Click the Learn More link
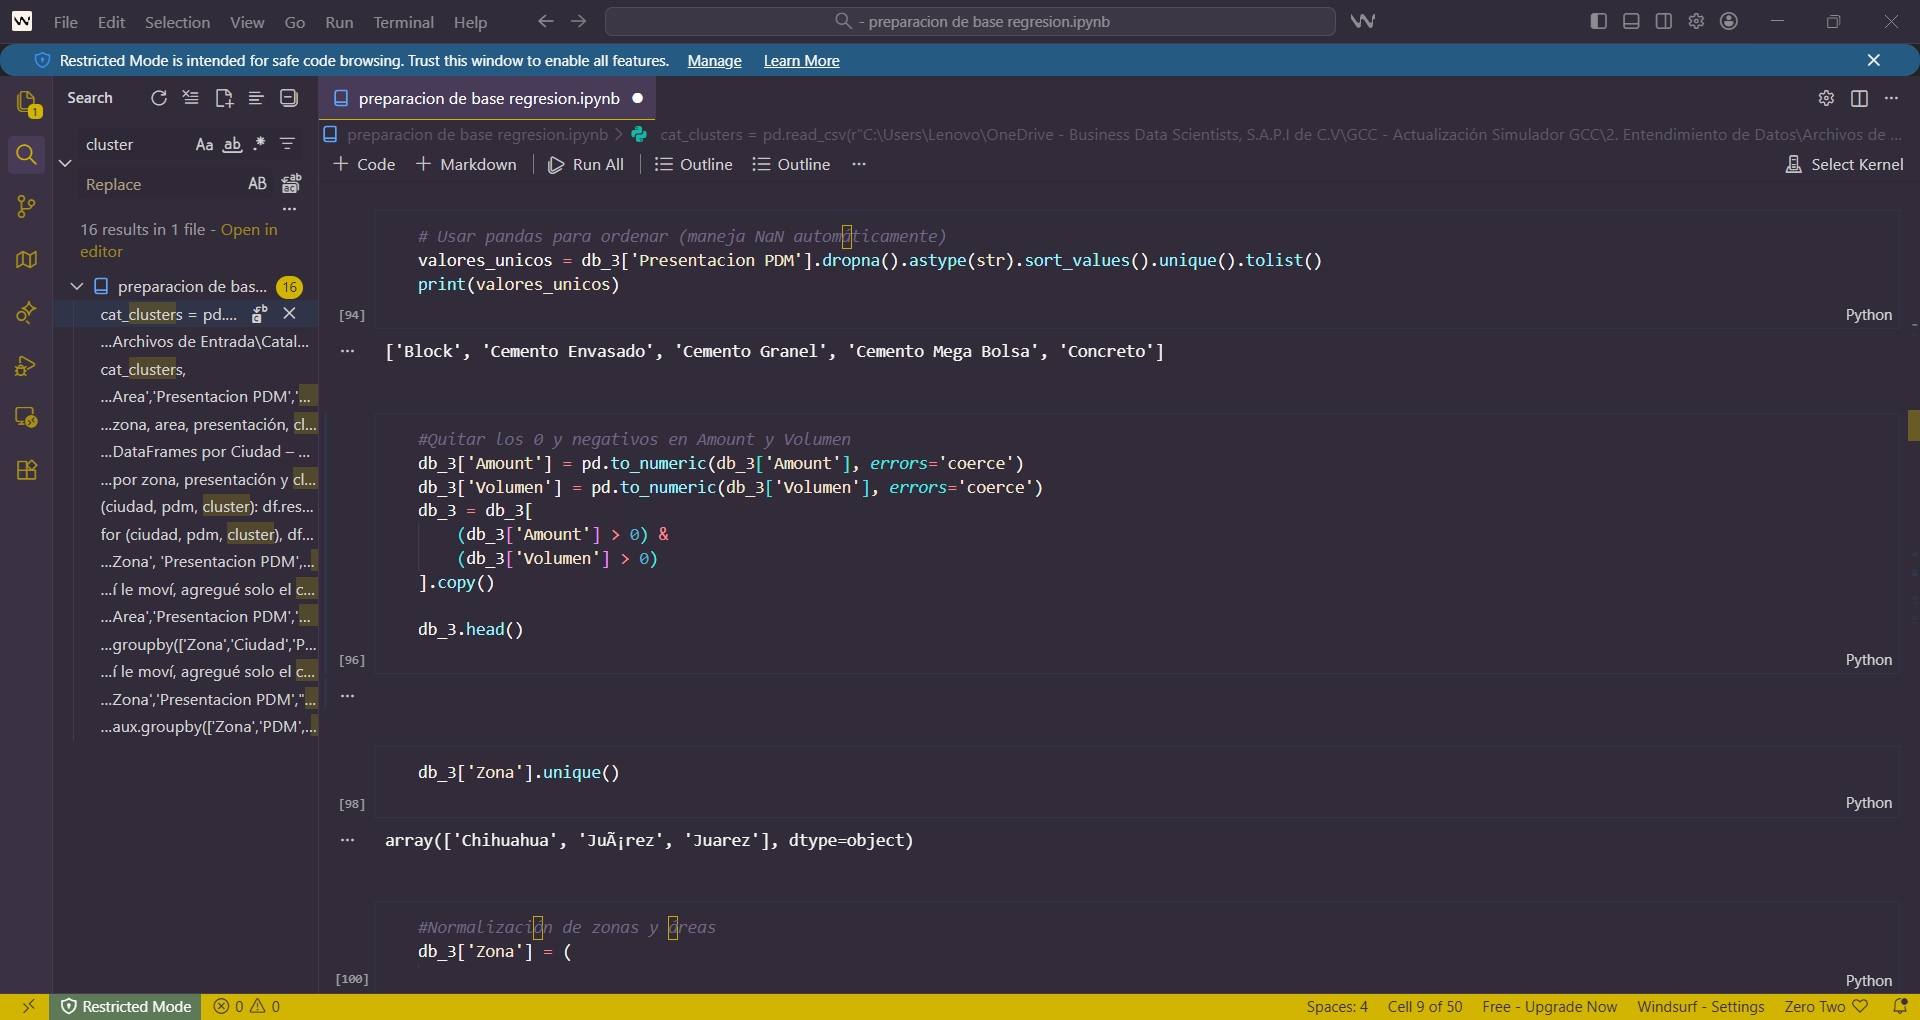Image resolution: width=1920 pixels, height=1020 pixels. pos(801,61)
